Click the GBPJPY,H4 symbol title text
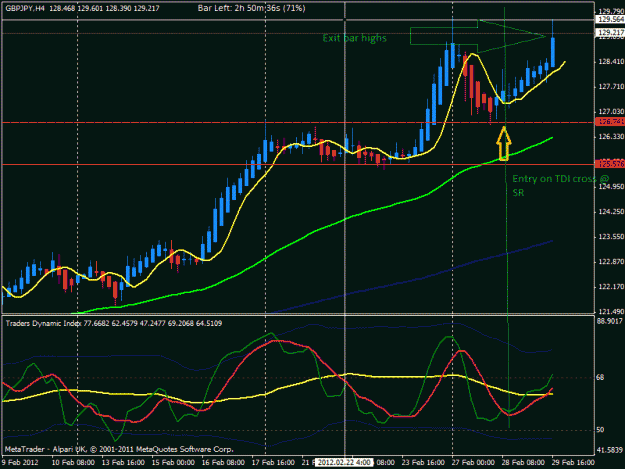 [x=25, y=8]
